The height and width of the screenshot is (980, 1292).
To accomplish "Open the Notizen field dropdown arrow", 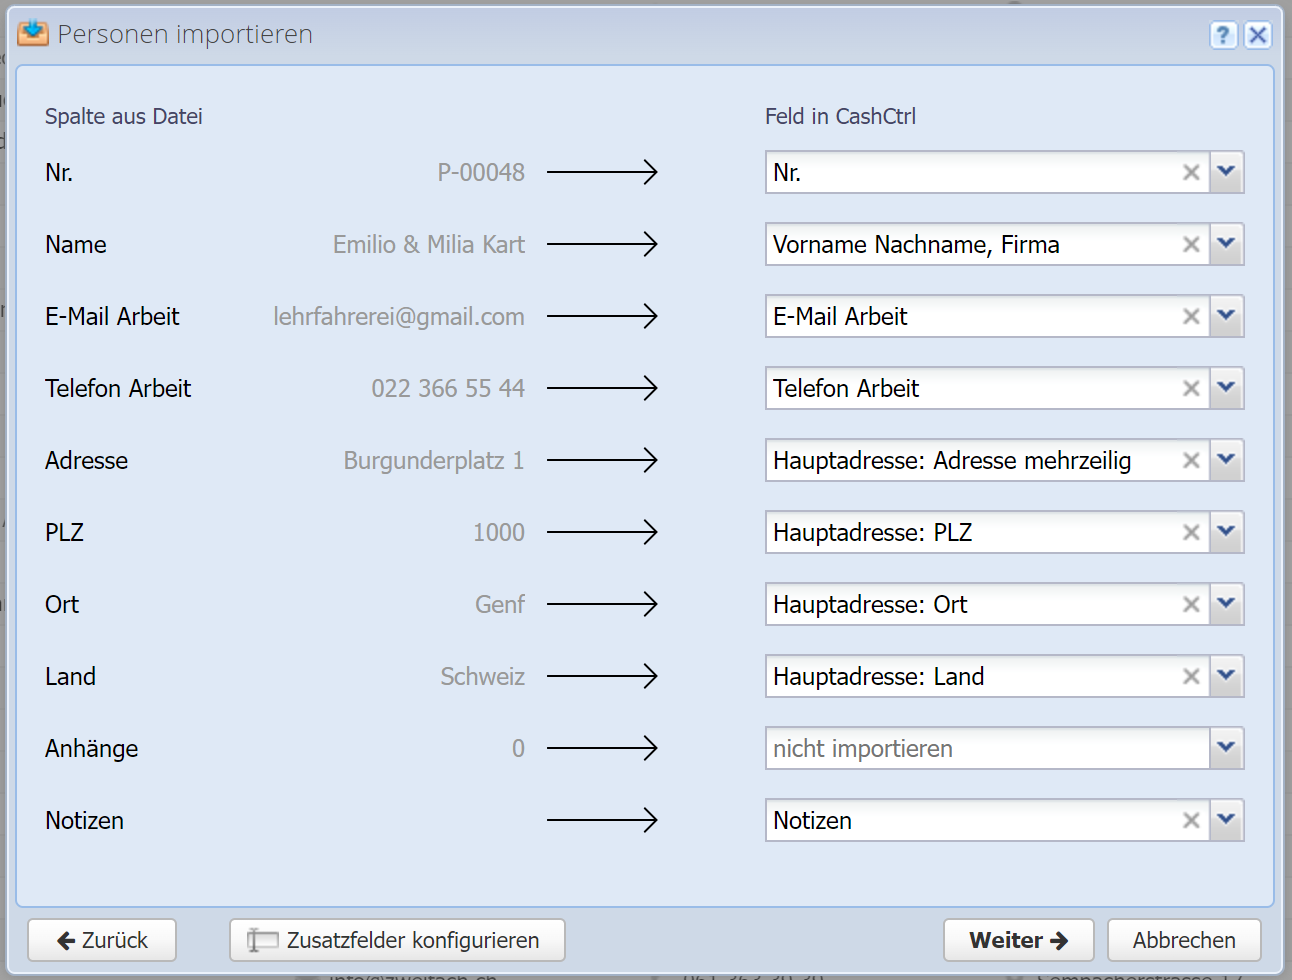I will click(1226, 820).
